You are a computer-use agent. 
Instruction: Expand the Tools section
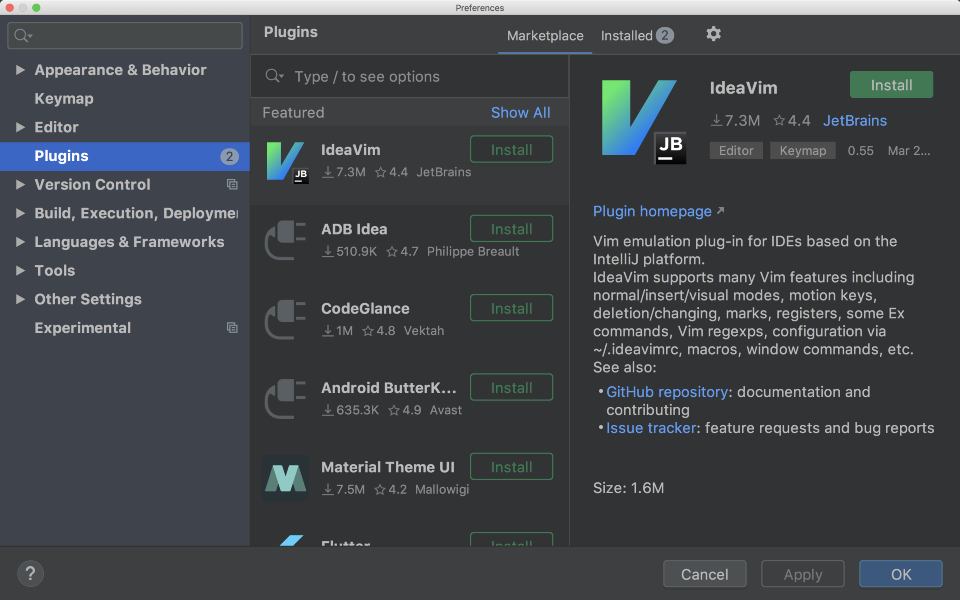(x=20, y=270)
